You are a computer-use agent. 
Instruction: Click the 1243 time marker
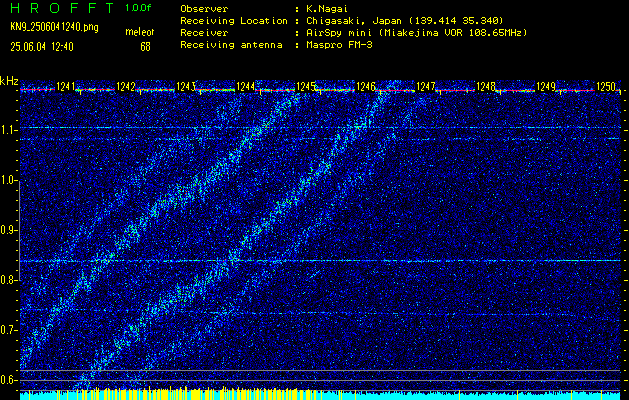click(x=185, y=86)
